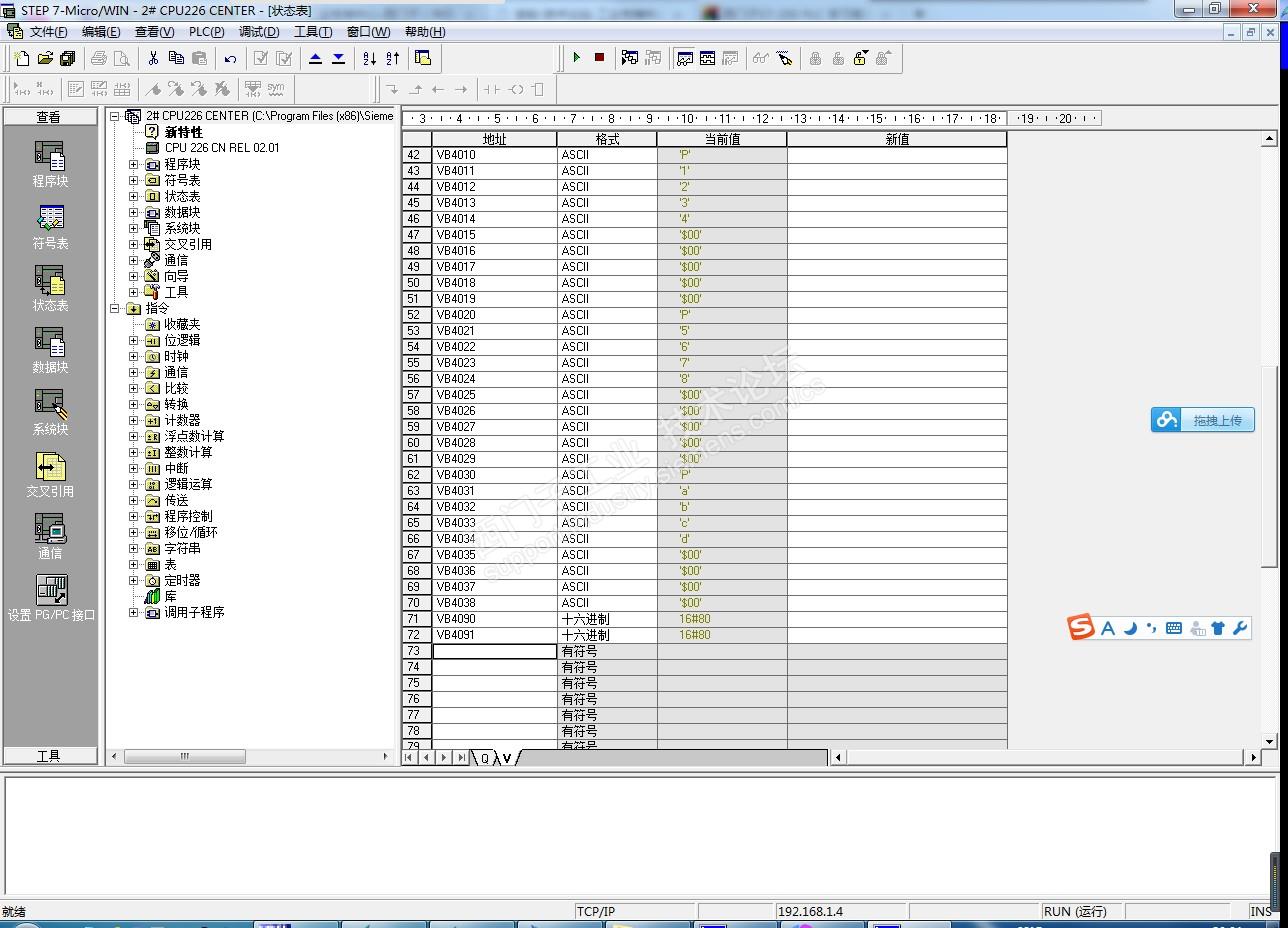Copy selection using the copy icon
Image resolution: width=1288 pixels, height=928 pixels.
click(x=176, y=58)
